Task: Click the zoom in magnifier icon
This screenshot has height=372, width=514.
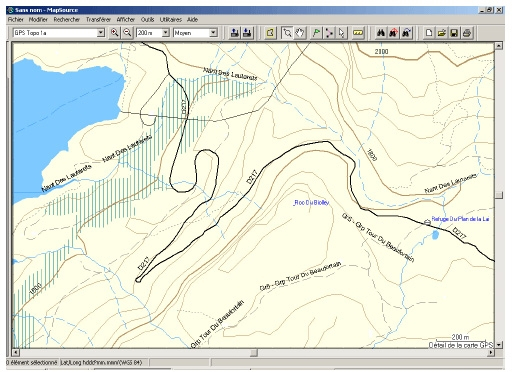Action: 115,33
